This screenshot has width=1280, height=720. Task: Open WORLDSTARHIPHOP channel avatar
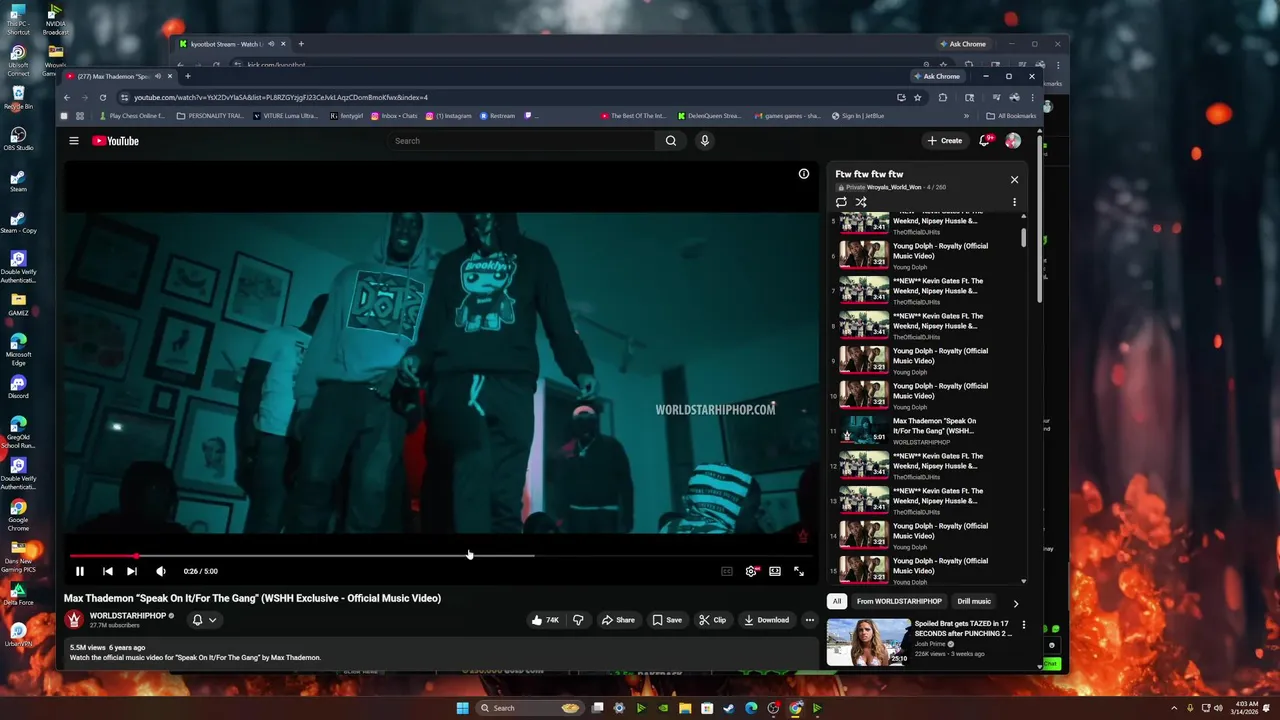[x=74, y=620]
